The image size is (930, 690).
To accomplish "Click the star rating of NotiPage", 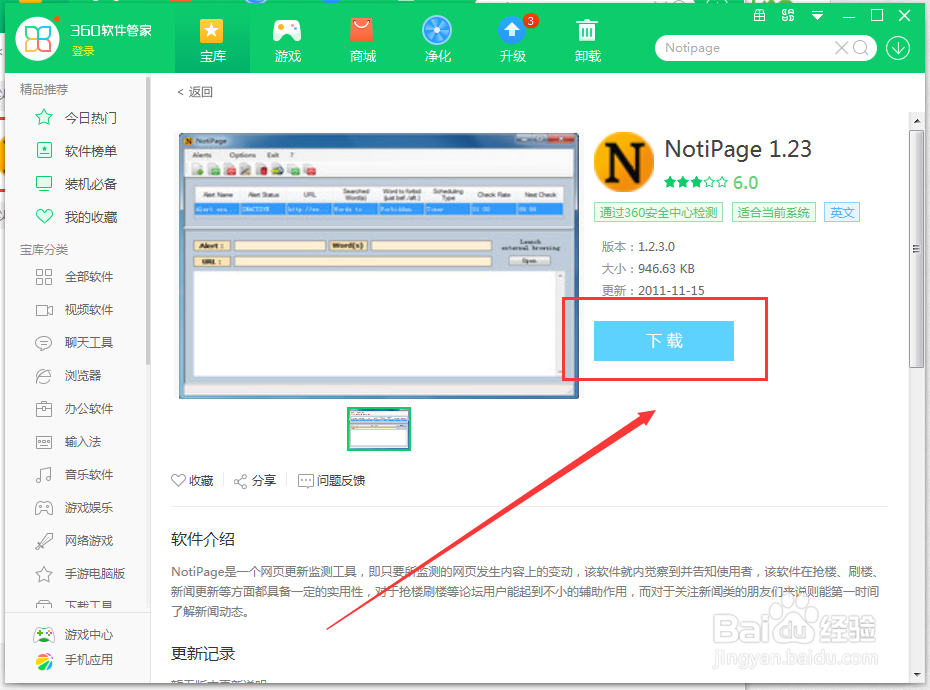I will pos(696,182).
